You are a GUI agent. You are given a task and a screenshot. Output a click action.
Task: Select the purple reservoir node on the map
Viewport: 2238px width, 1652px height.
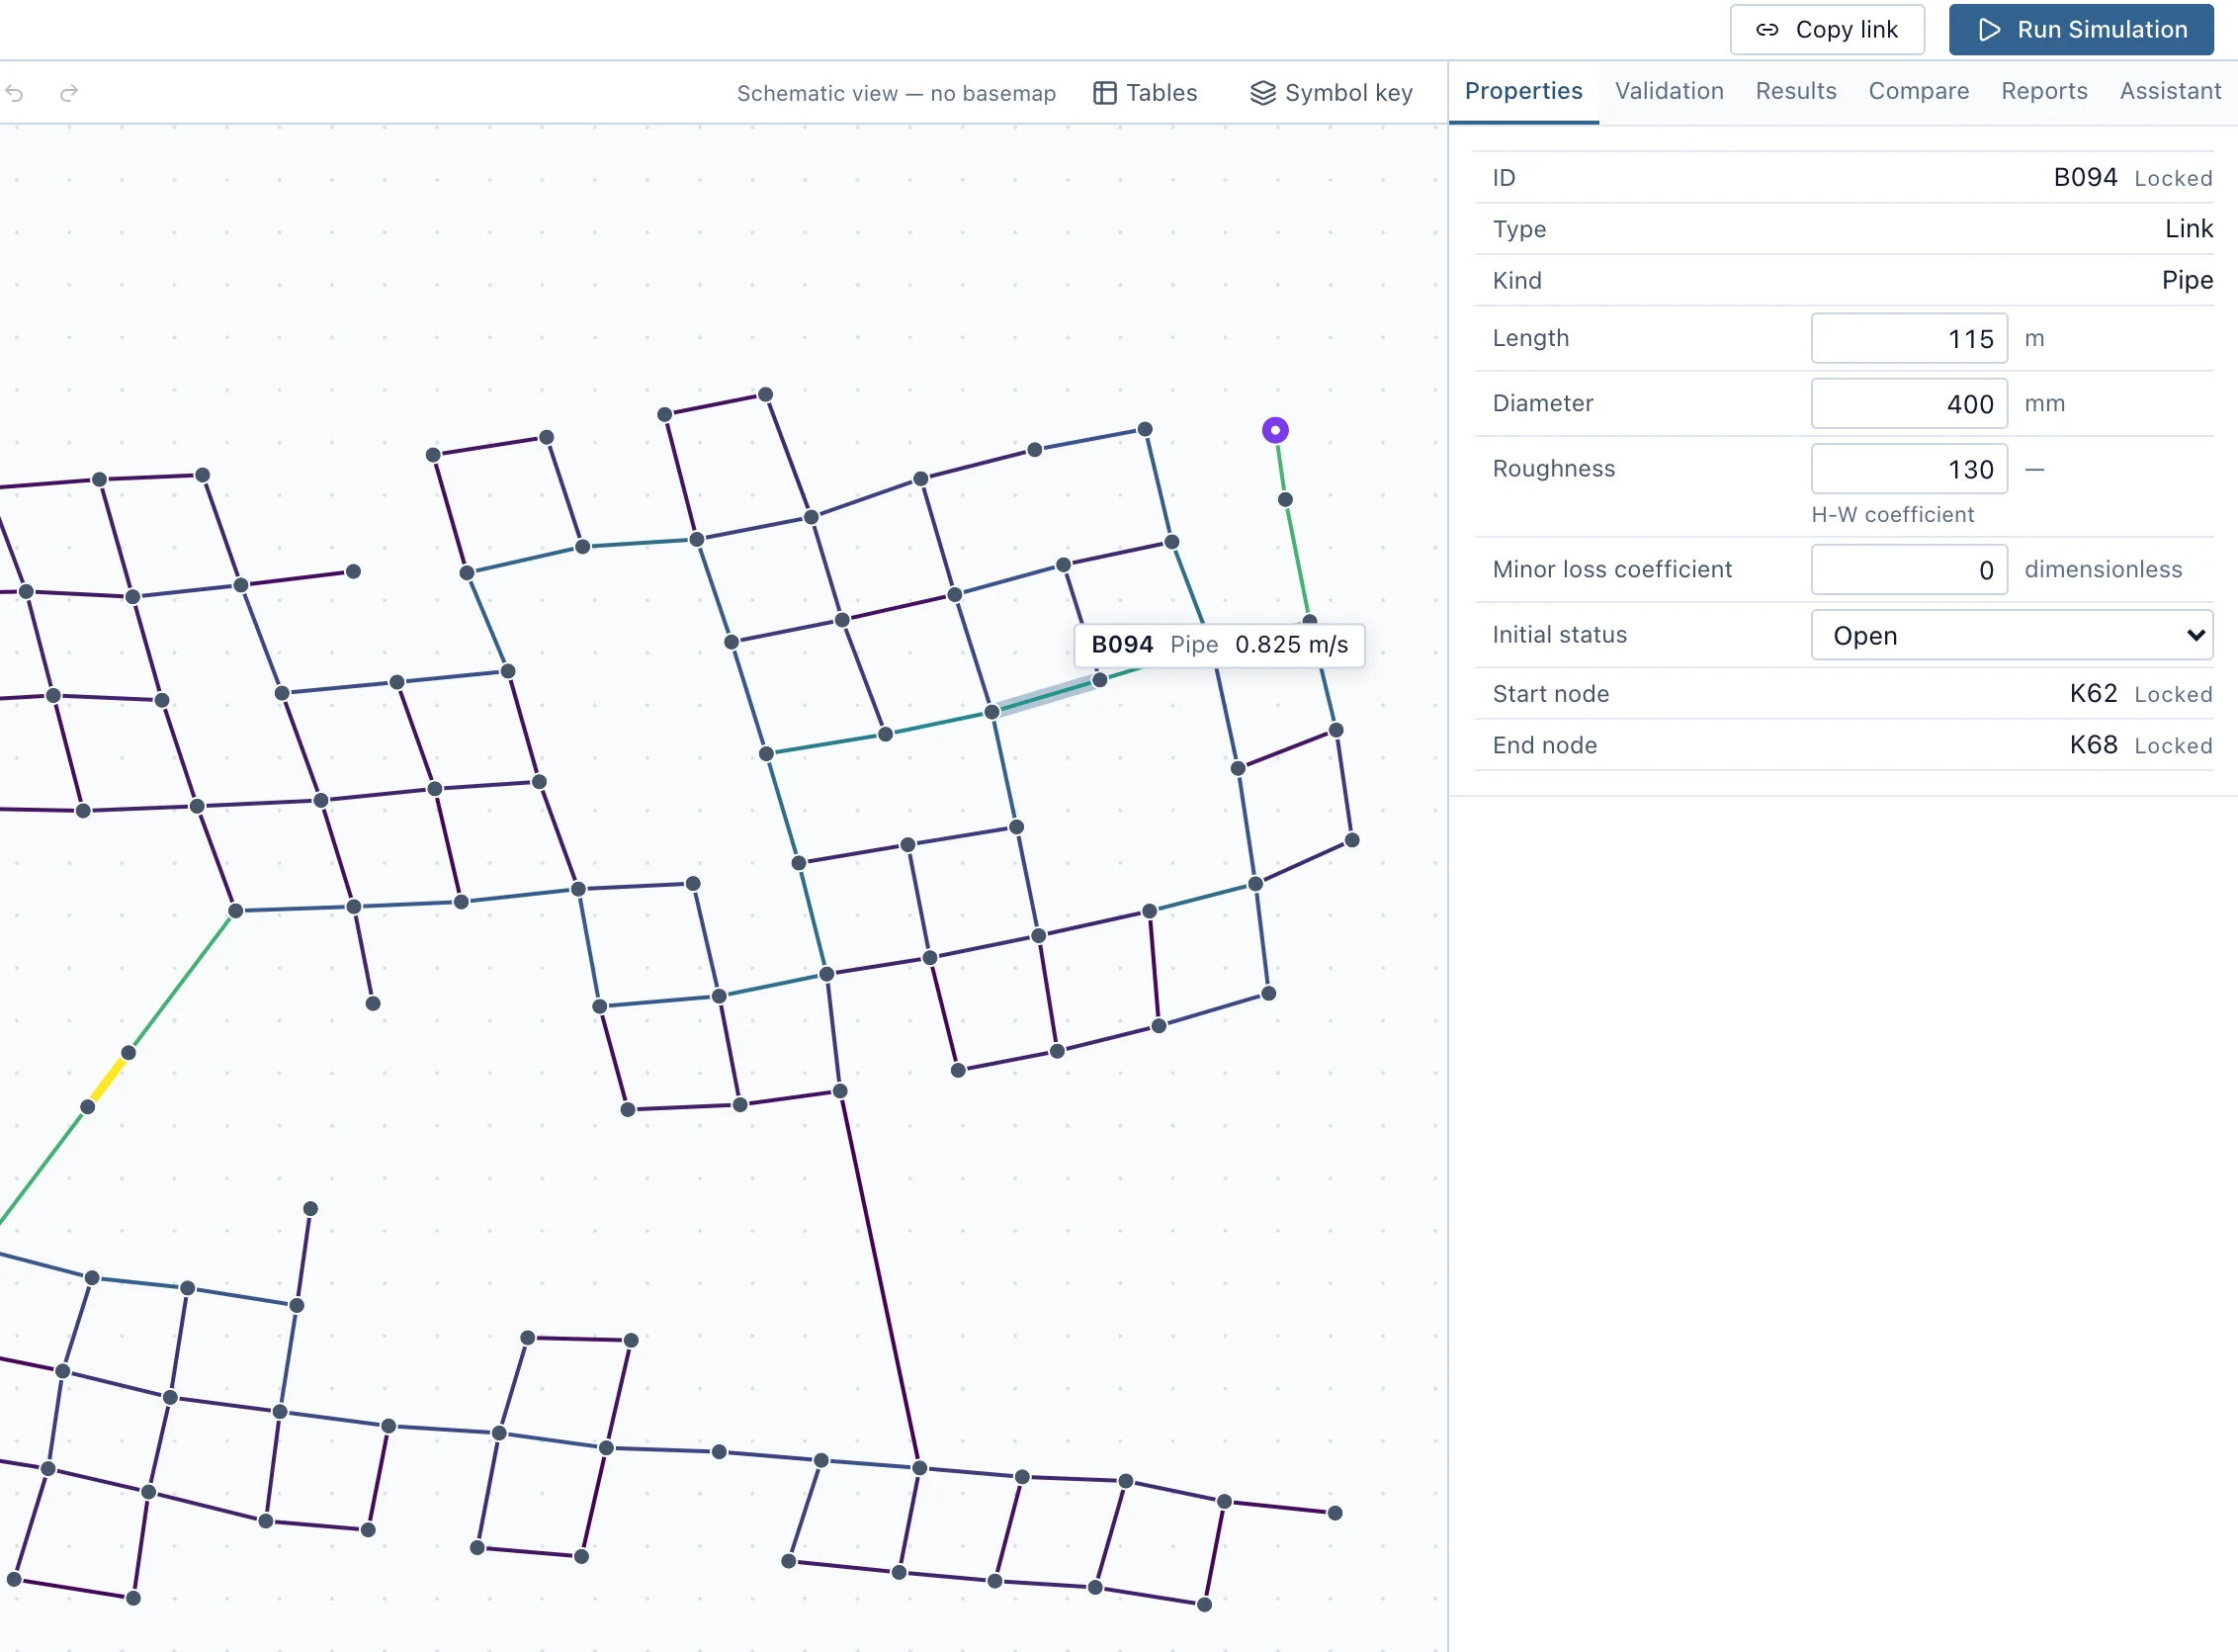(1275, 430)
